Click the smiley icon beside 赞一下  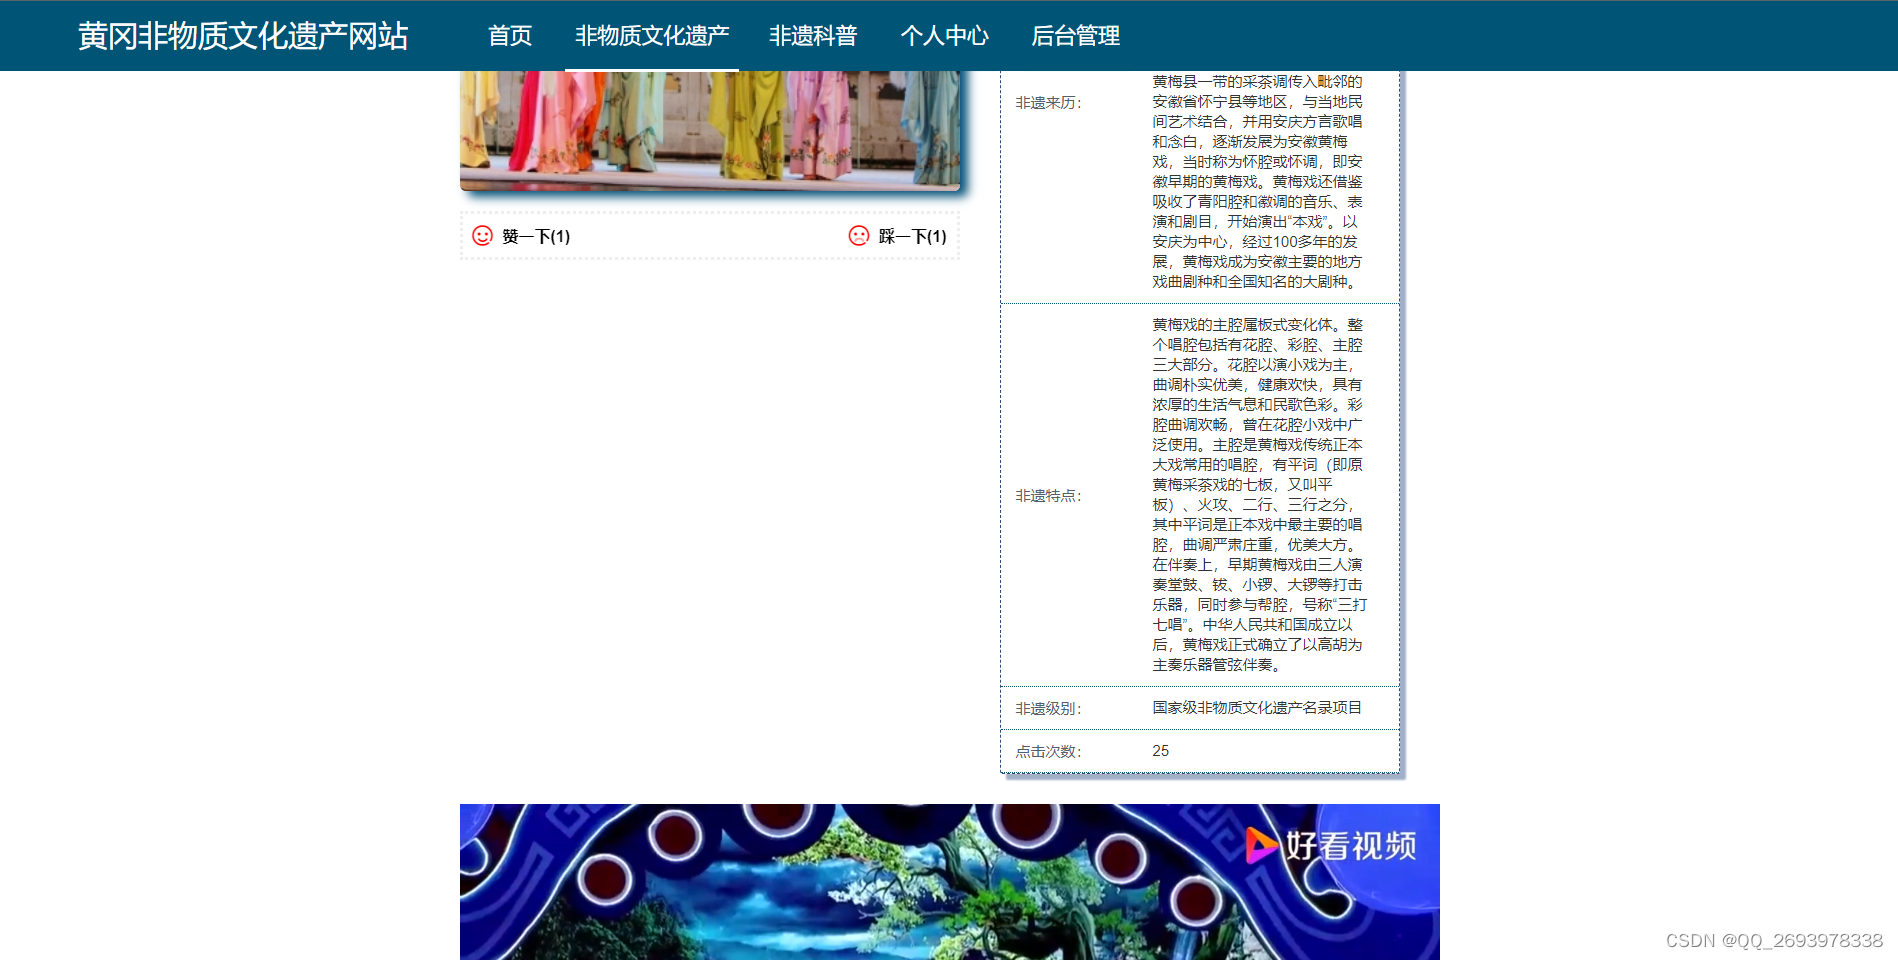coord(483,237)
